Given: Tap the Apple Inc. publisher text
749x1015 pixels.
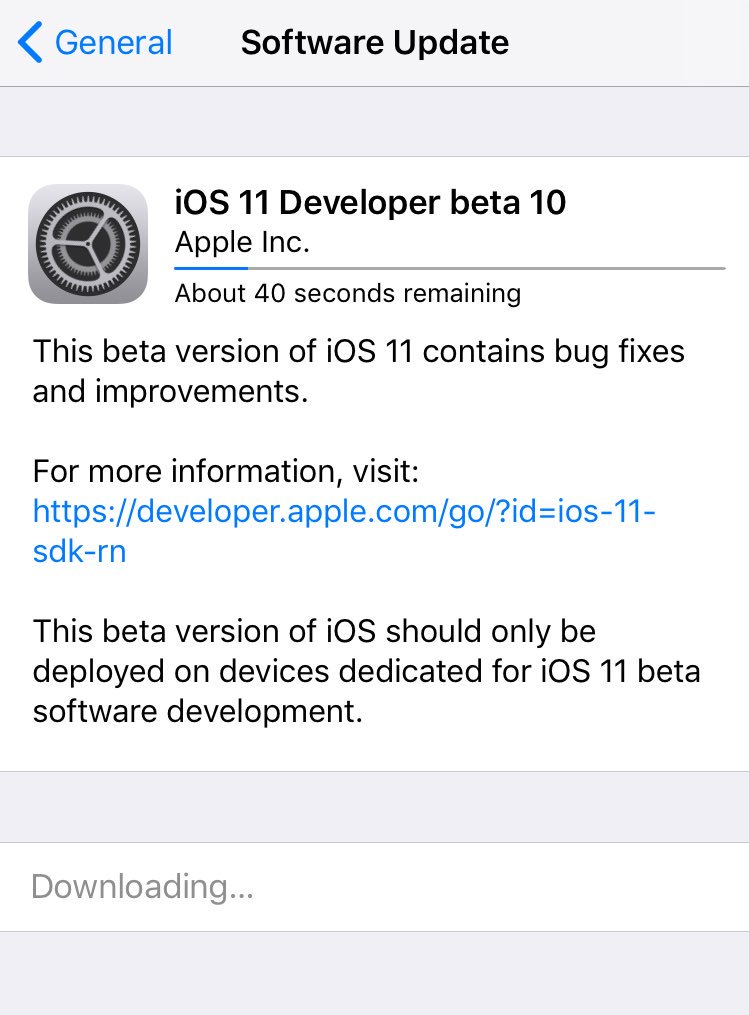Looking at the screenshot, I should click(242, 242).
